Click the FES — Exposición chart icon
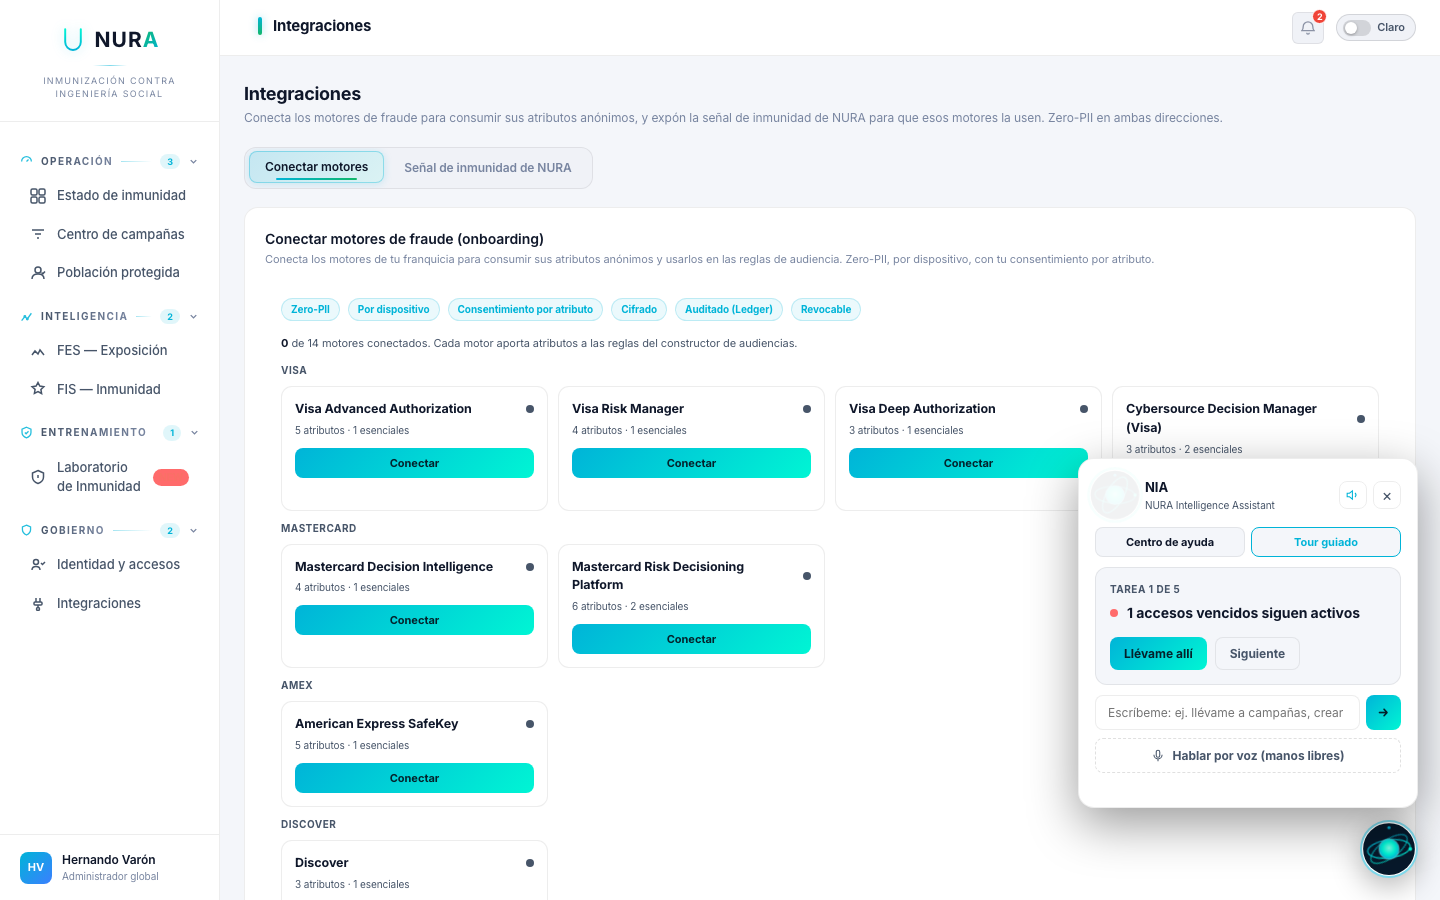1440x900 pixels. click(x=38, y=351)
